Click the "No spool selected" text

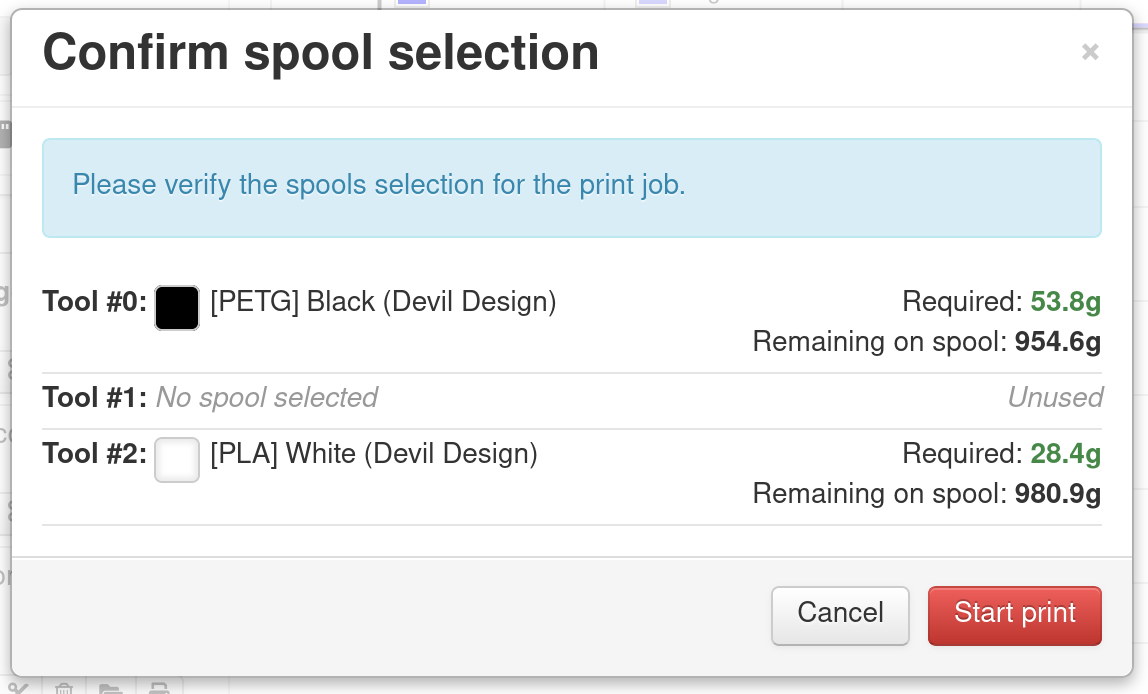click(x=267, y=398)
